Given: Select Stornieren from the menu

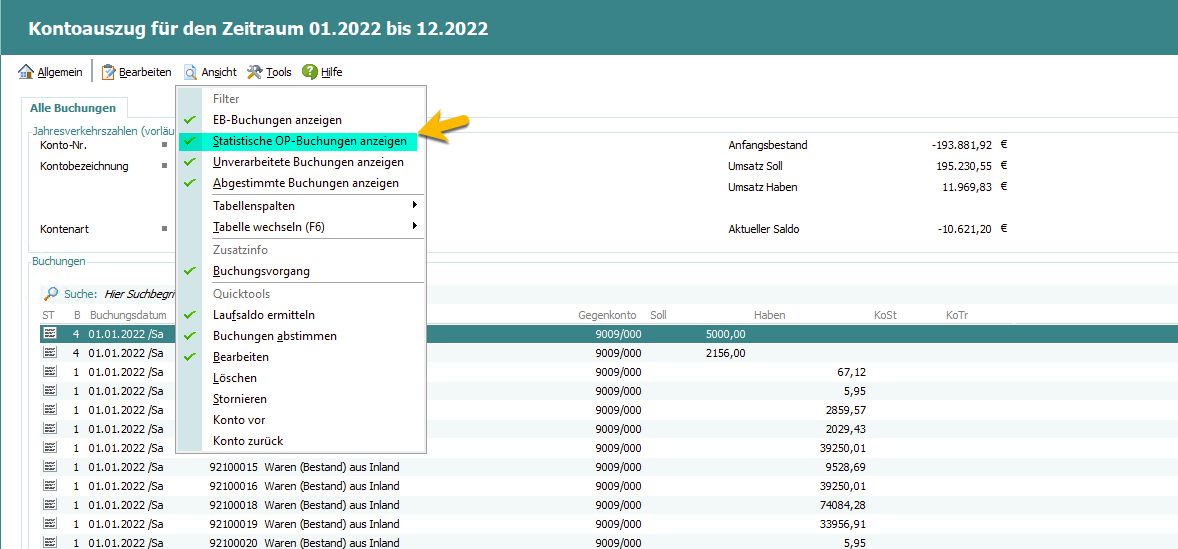Looking at the screenshot, I should click(241, 399).
